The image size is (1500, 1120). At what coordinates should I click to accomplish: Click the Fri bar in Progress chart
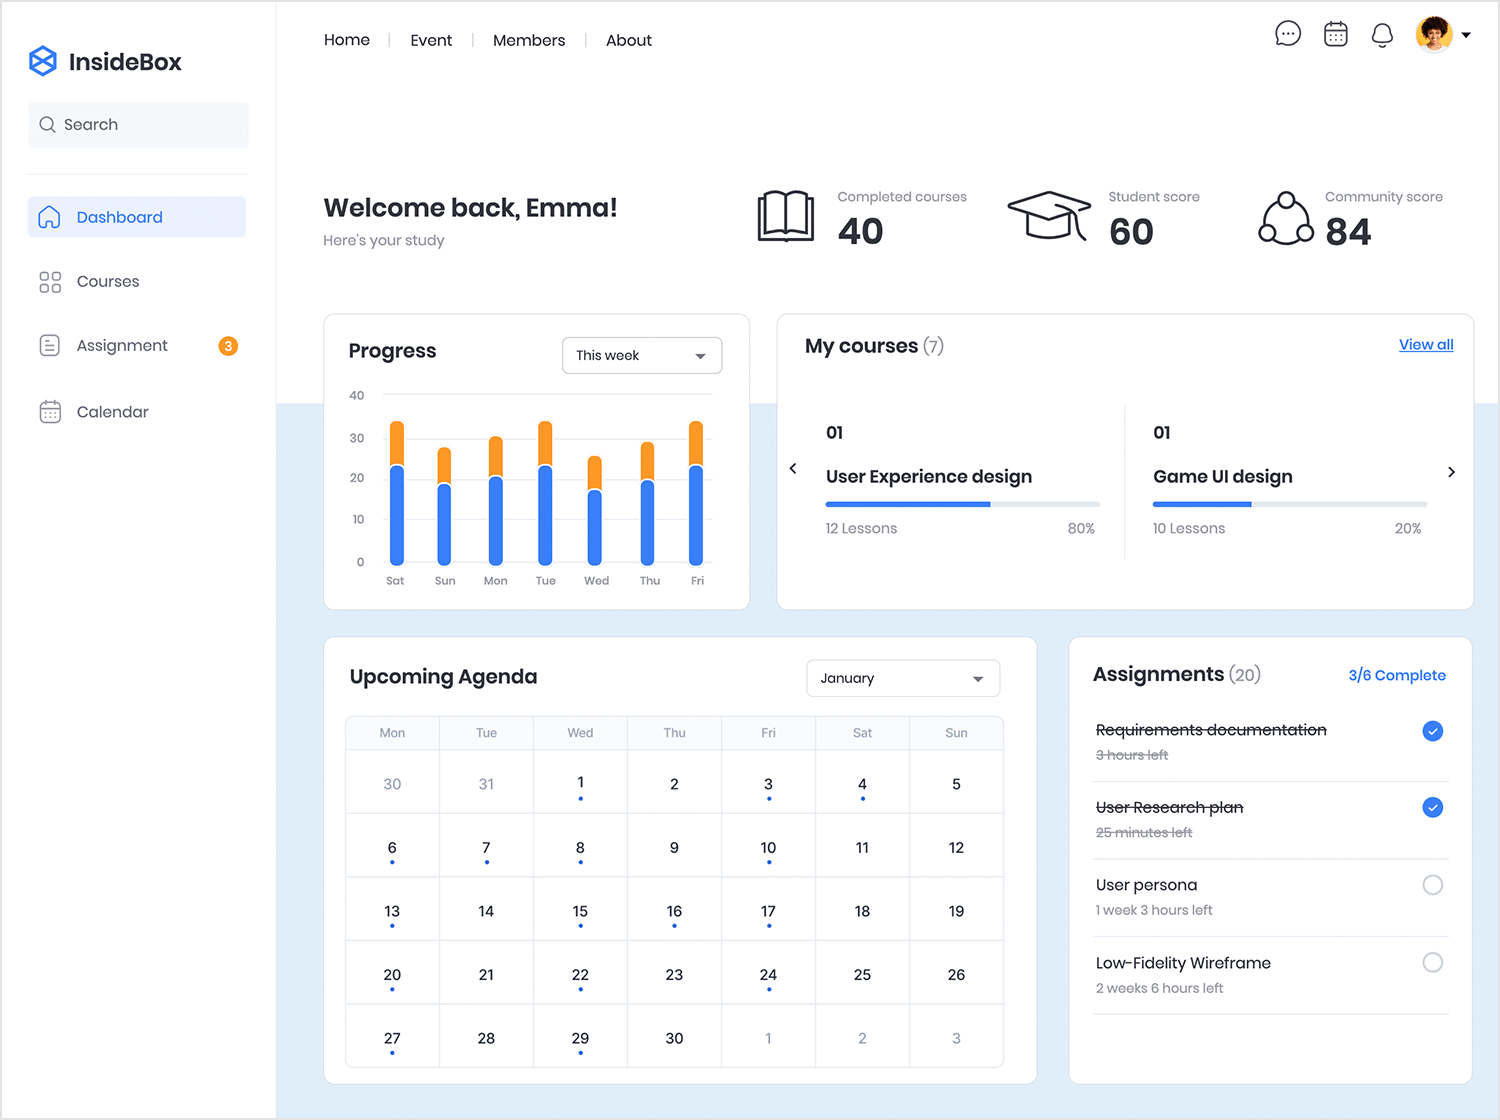(696, 494)
